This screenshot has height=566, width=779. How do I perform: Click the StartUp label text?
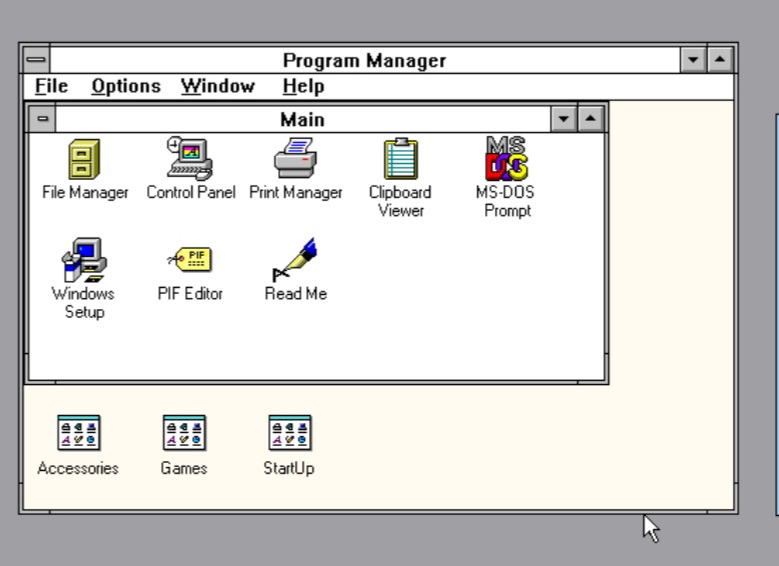(x=289, y=468)
